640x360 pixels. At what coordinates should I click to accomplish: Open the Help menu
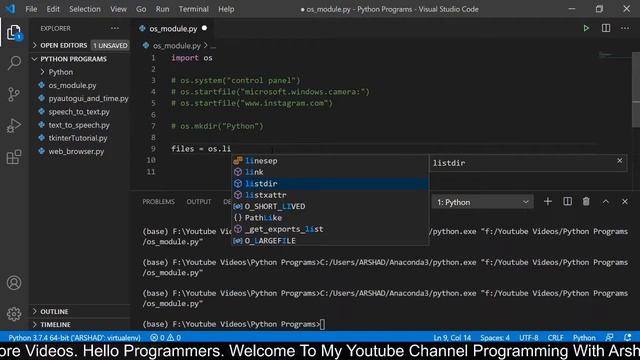pos(226,9)
